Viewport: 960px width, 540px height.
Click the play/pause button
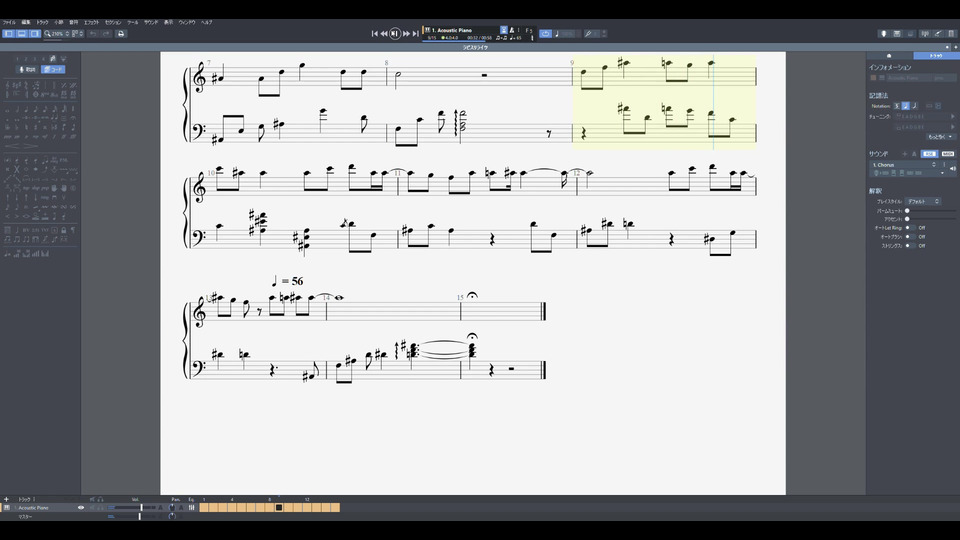point(395,34)
